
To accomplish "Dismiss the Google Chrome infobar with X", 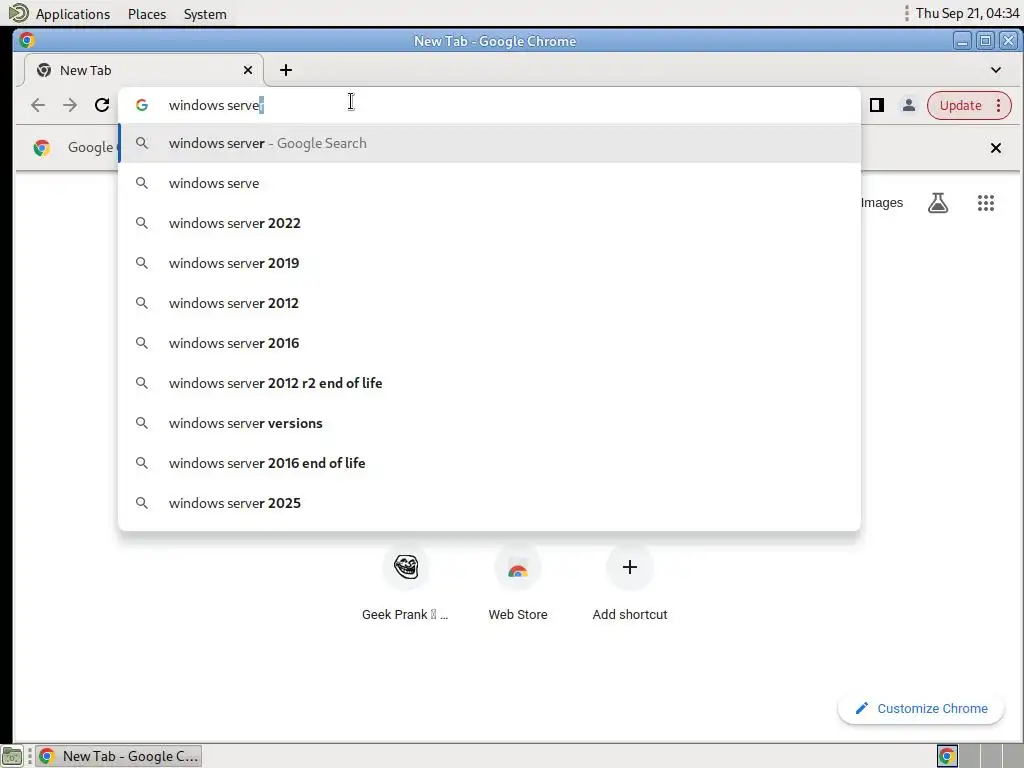I will pos(996,148).
